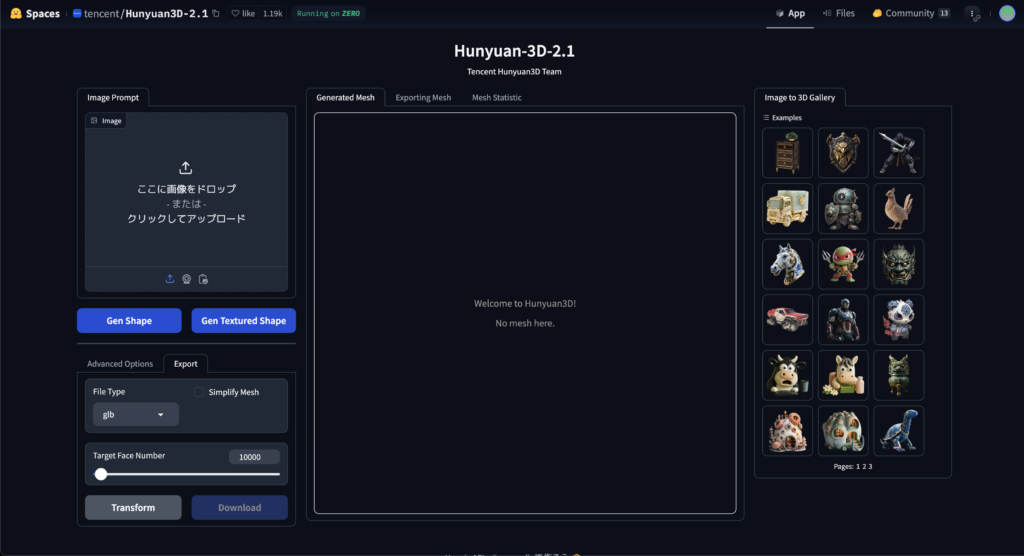Viewport: 1024px width, 556px height.
Task: Click the upload arrow icon in the image drop area
Action: click(186, 168)
